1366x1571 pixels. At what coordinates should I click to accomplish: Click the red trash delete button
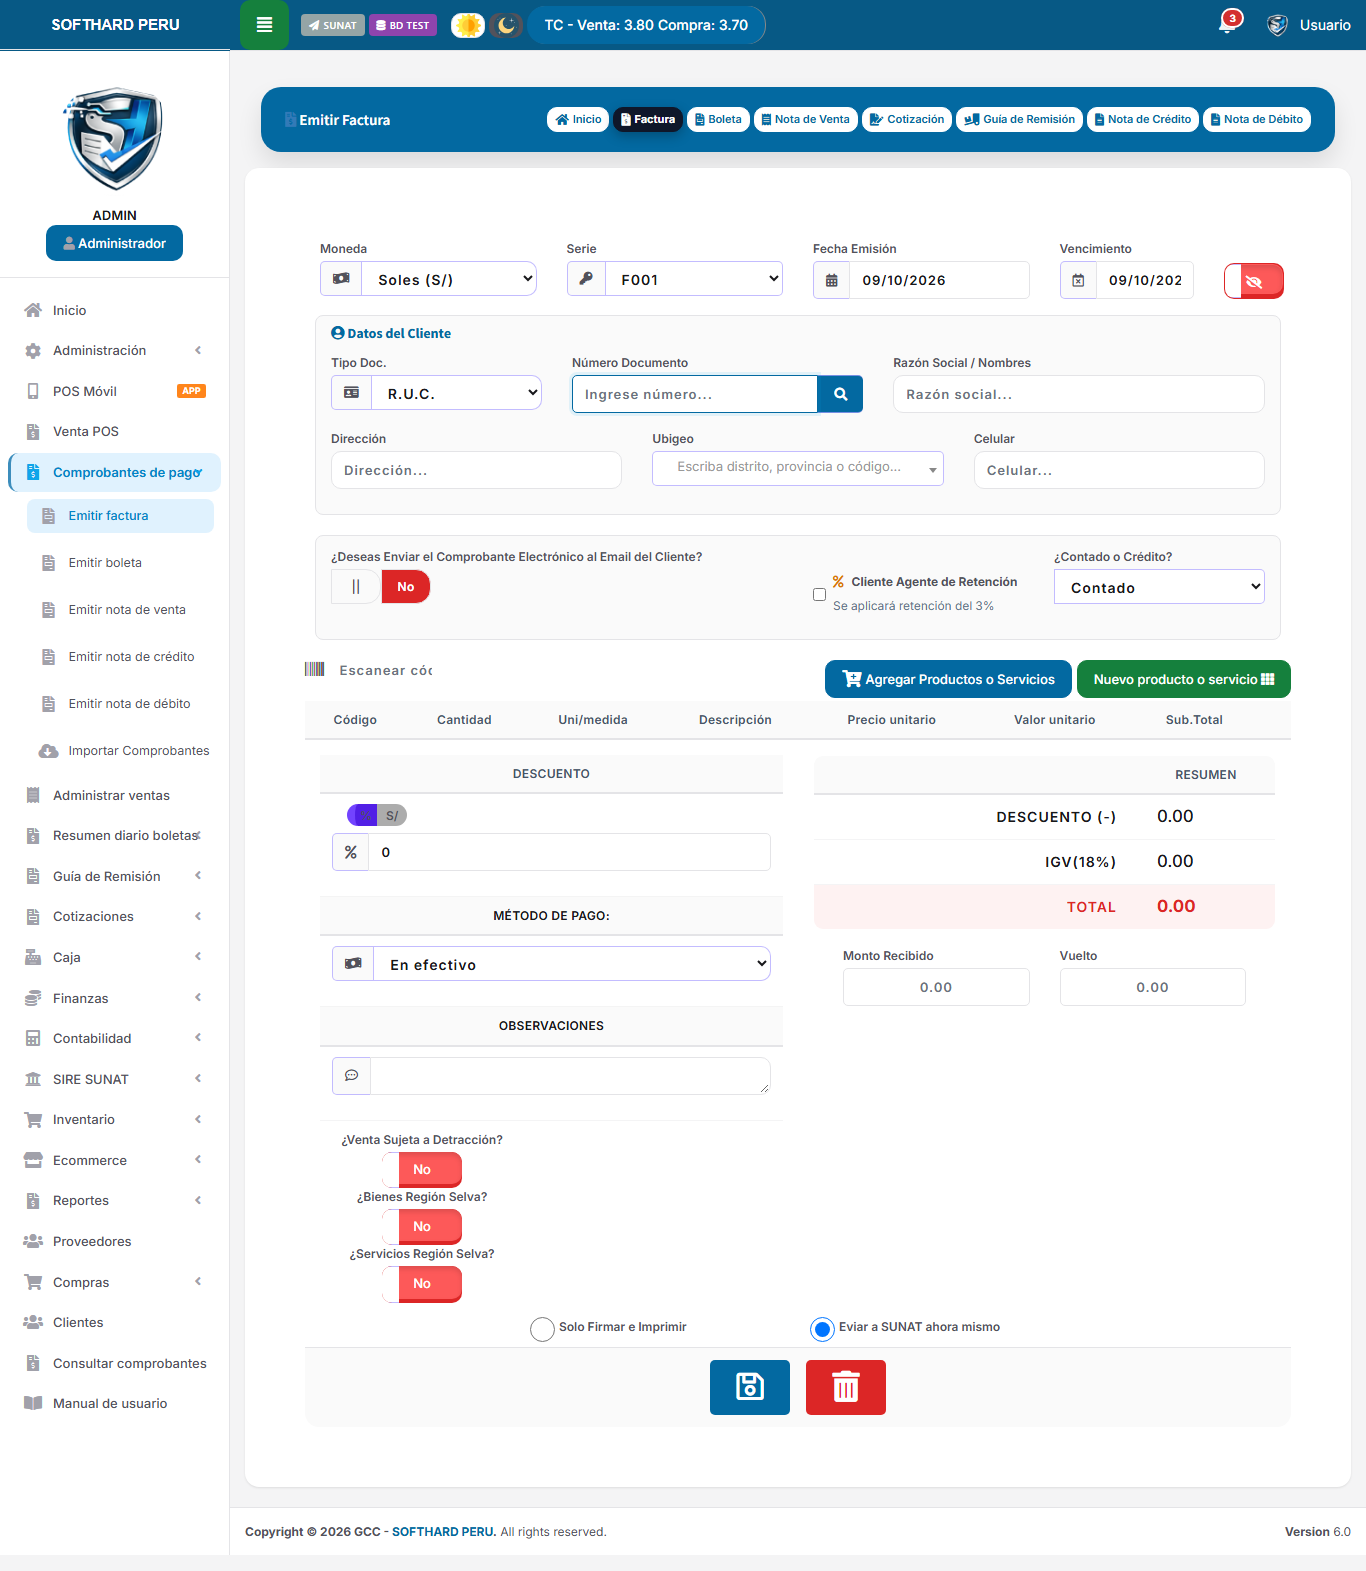846,1387
